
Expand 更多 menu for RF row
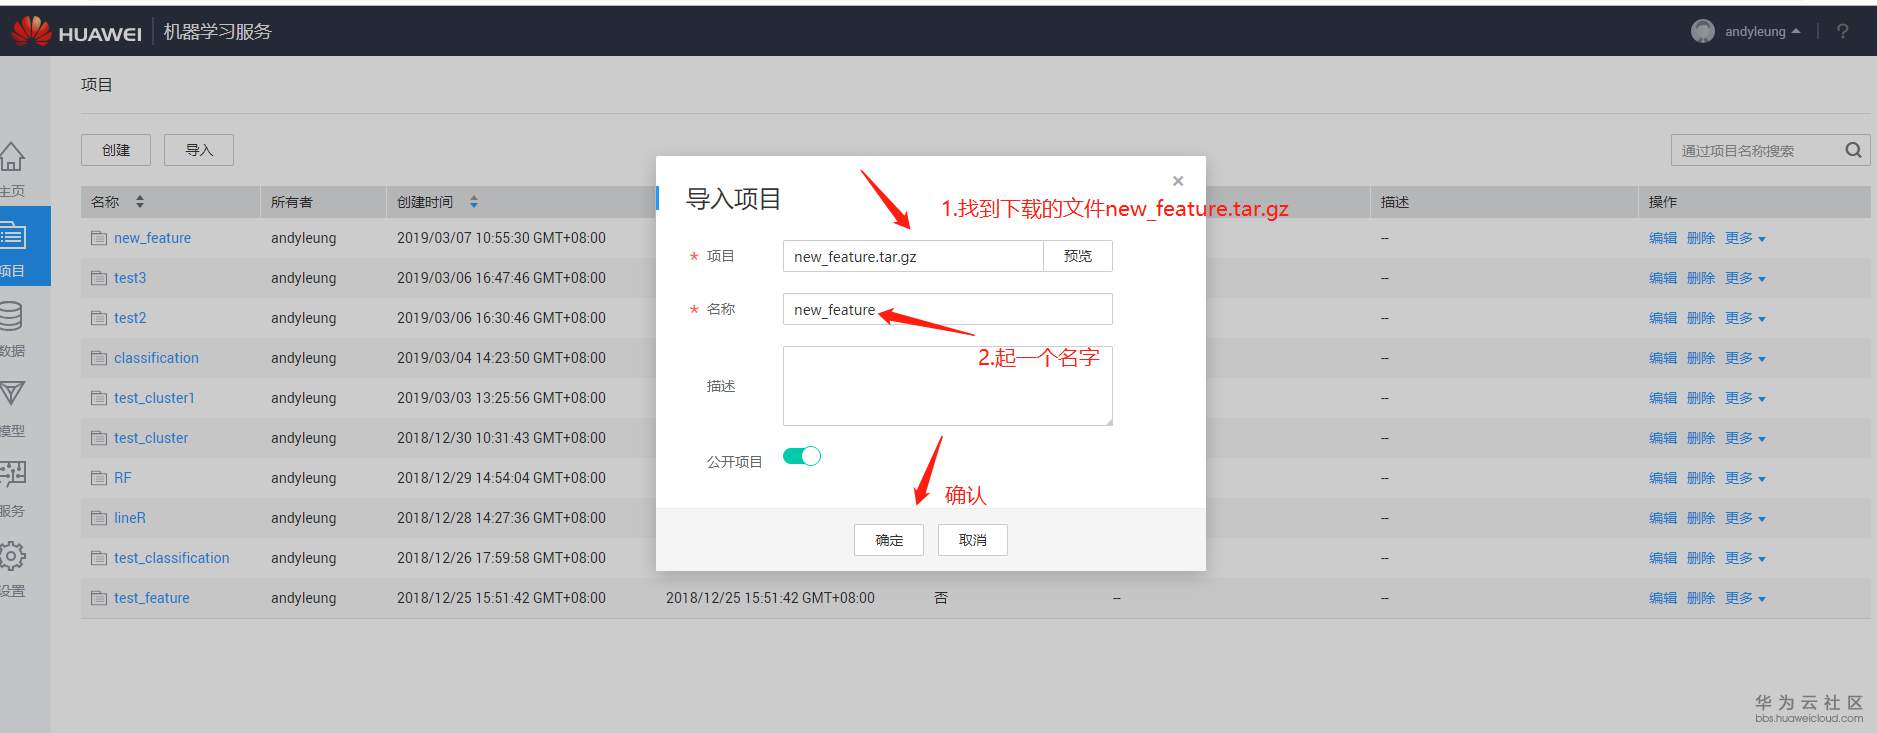(1745, 478)
